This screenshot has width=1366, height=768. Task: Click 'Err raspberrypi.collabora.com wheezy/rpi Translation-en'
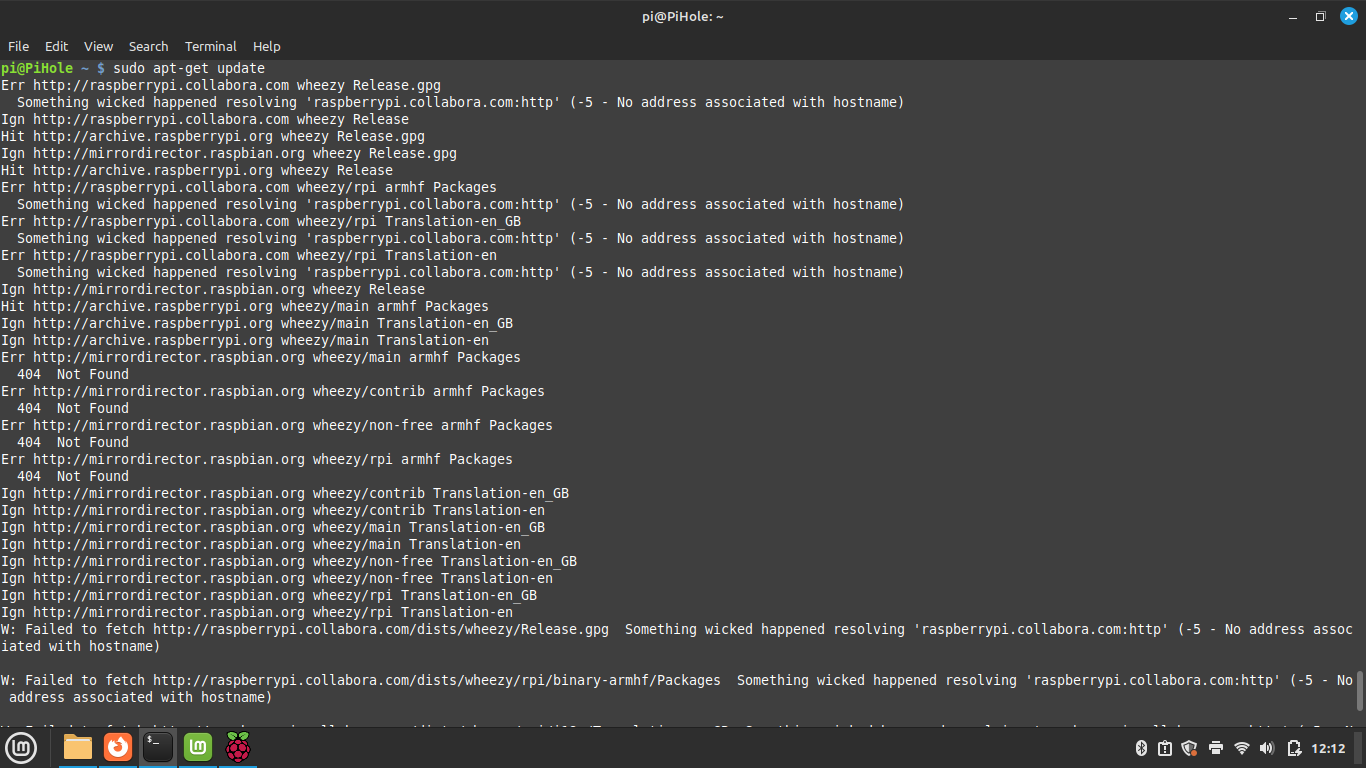[249, 255]
